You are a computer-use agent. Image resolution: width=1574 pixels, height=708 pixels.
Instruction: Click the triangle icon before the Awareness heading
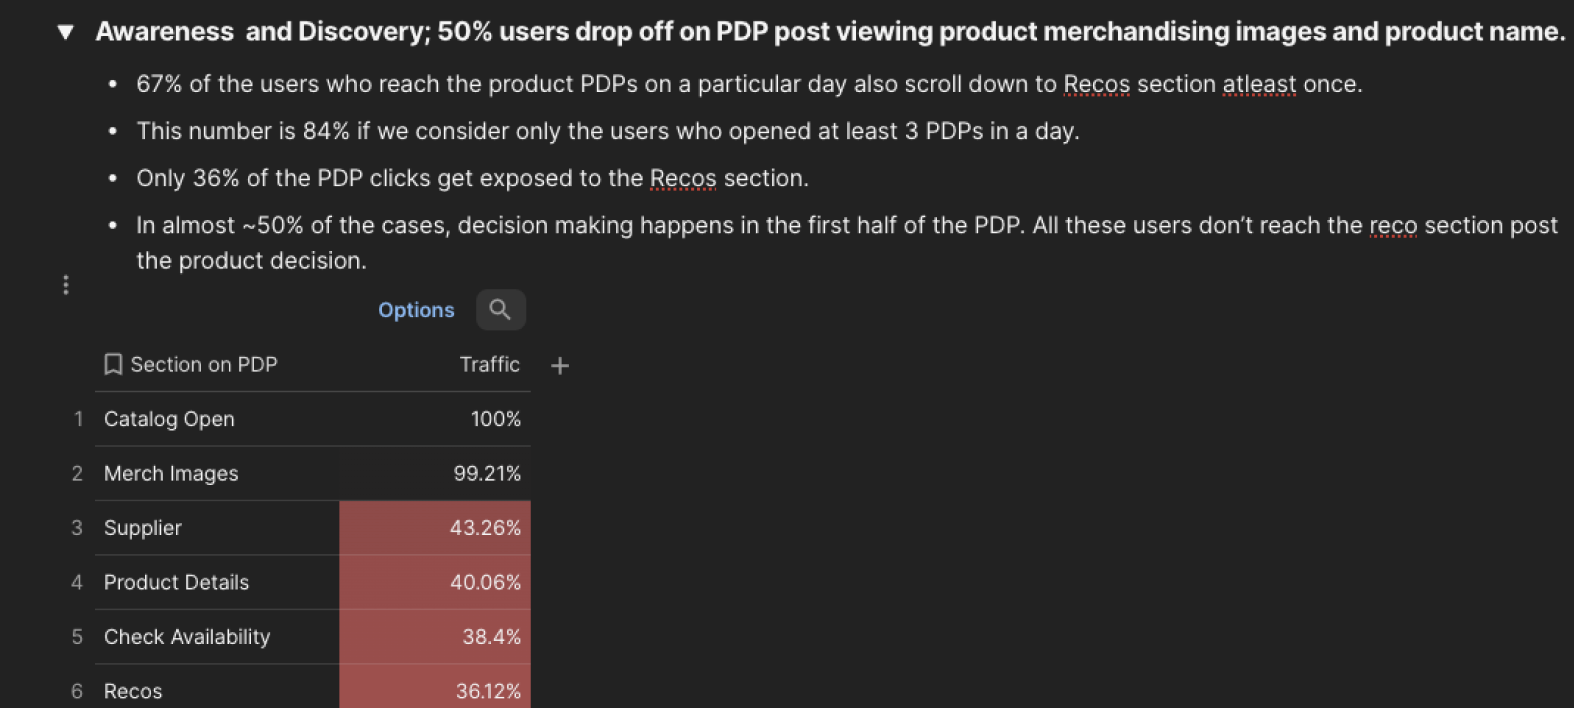[x=64, y=31]
